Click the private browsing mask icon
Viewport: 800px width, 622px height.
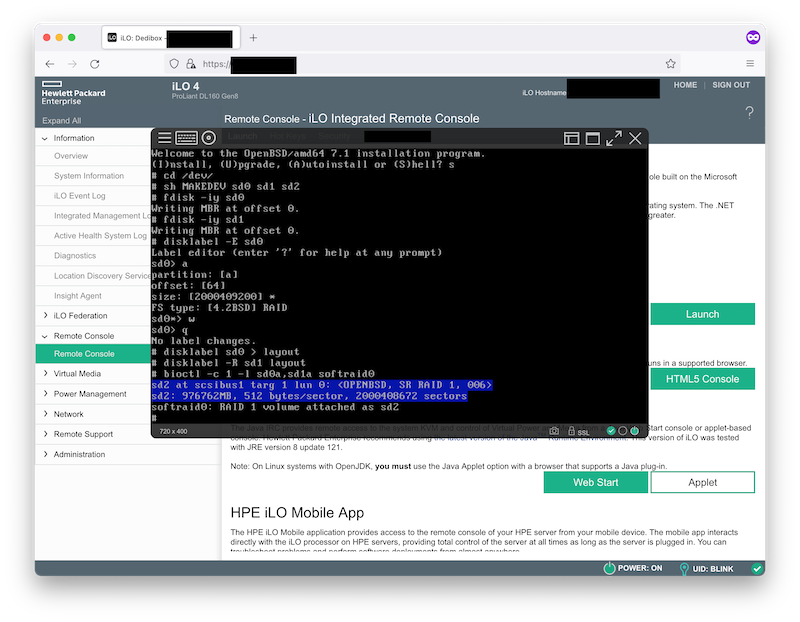tap(753, 37)
